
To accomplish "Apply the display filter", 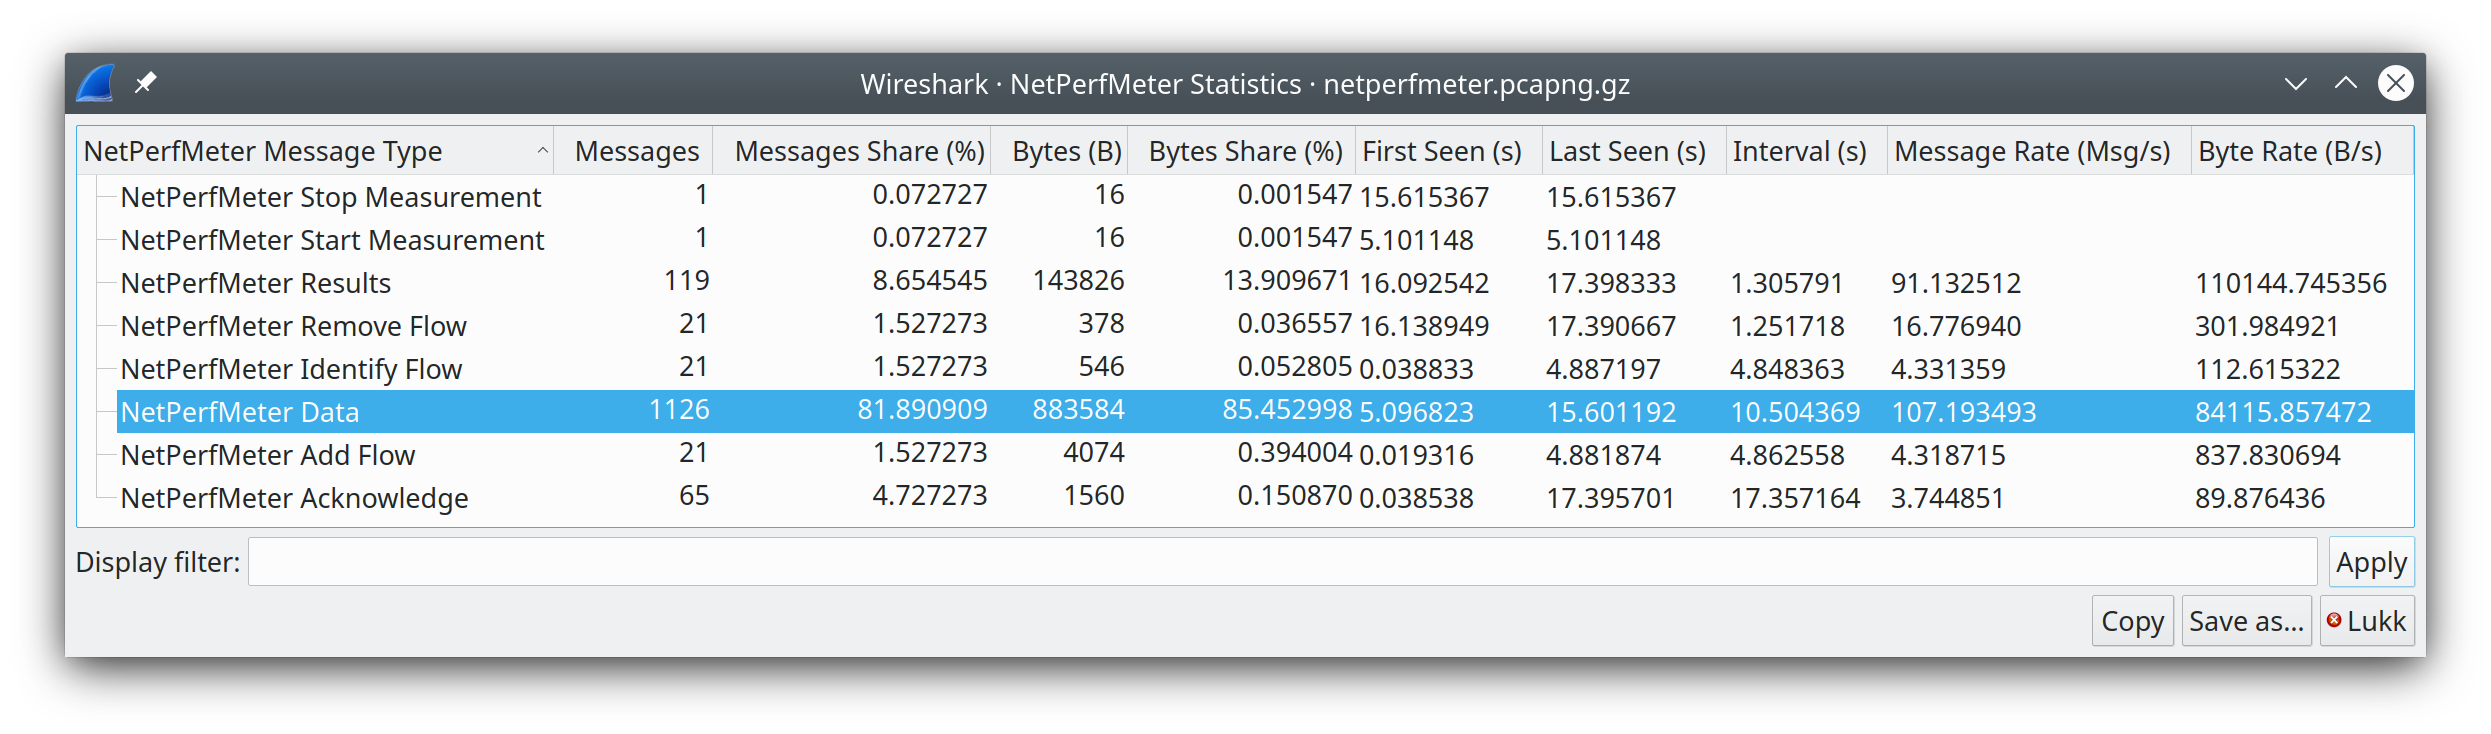I will click(x=2370, y=563).
